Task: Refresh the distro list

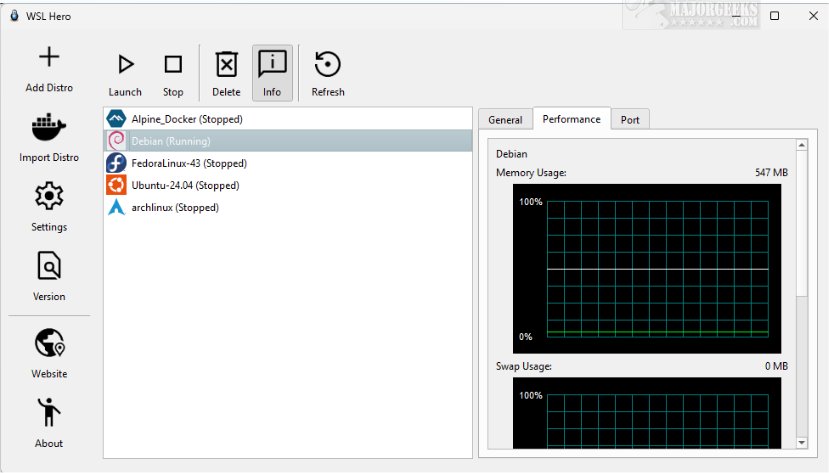Action: click(327, 66)
